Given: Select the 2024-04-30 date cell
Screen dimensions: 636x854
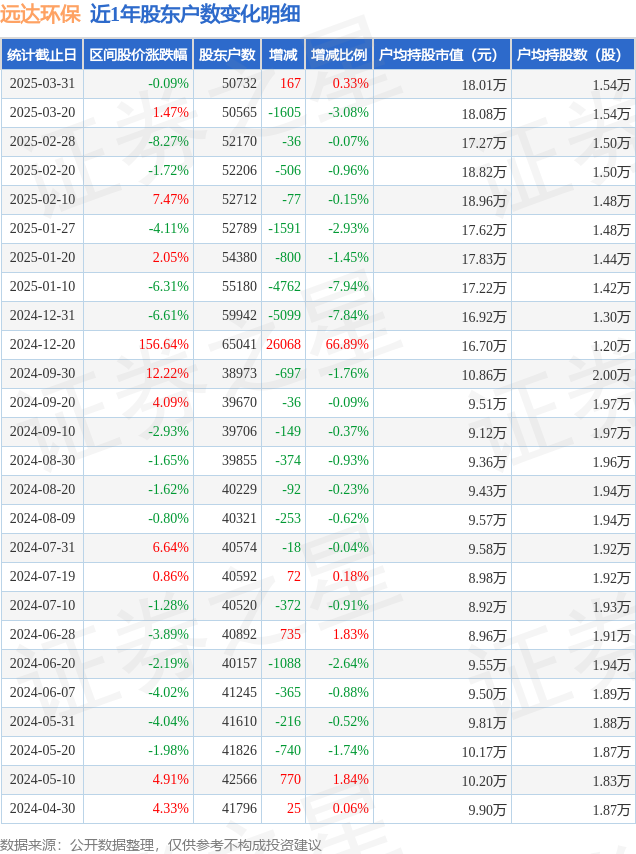Looking at the screenshot, I should (42, 808).
